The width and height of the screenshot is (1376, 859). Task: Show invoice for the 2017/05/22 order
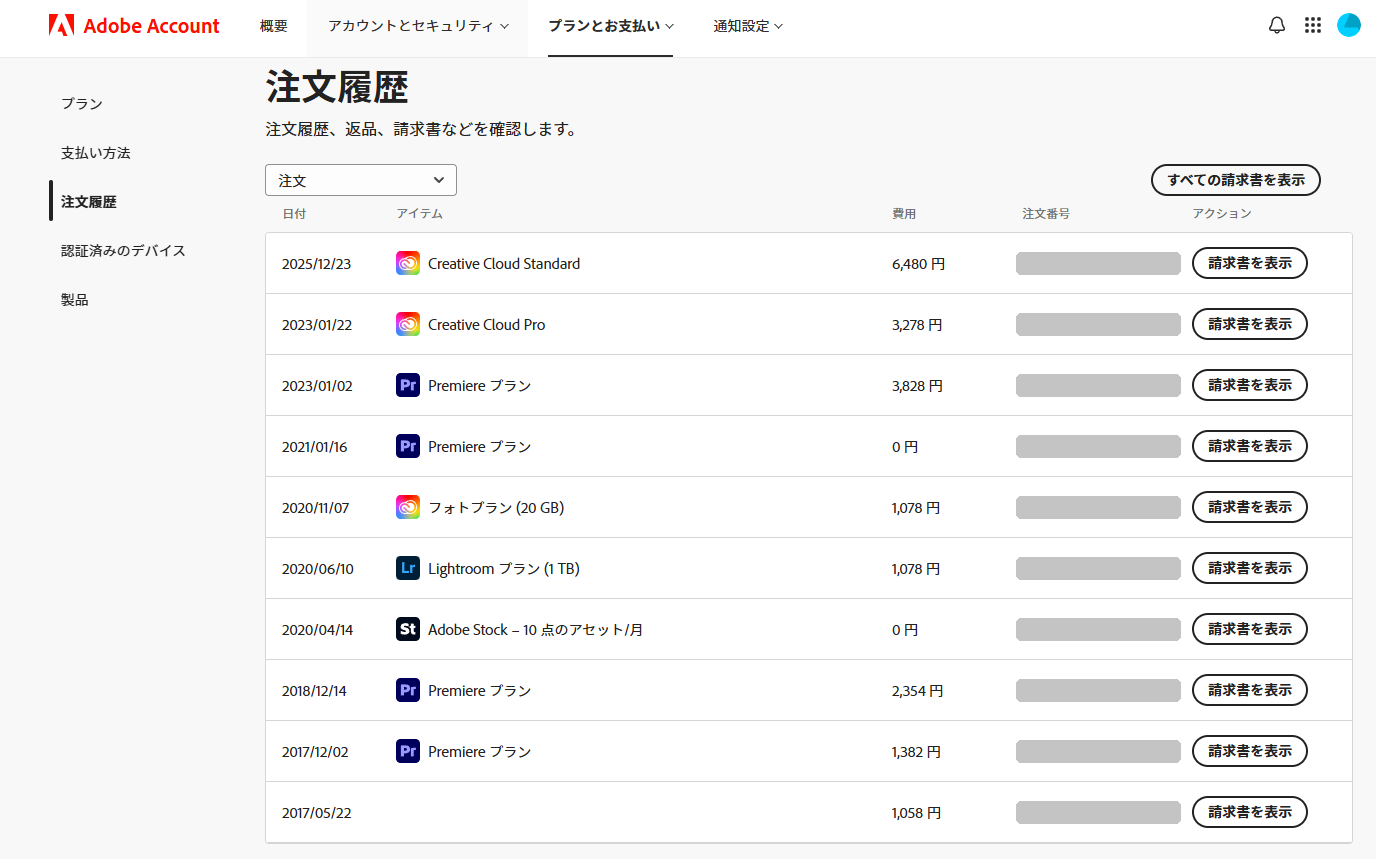pos(1250,812)
